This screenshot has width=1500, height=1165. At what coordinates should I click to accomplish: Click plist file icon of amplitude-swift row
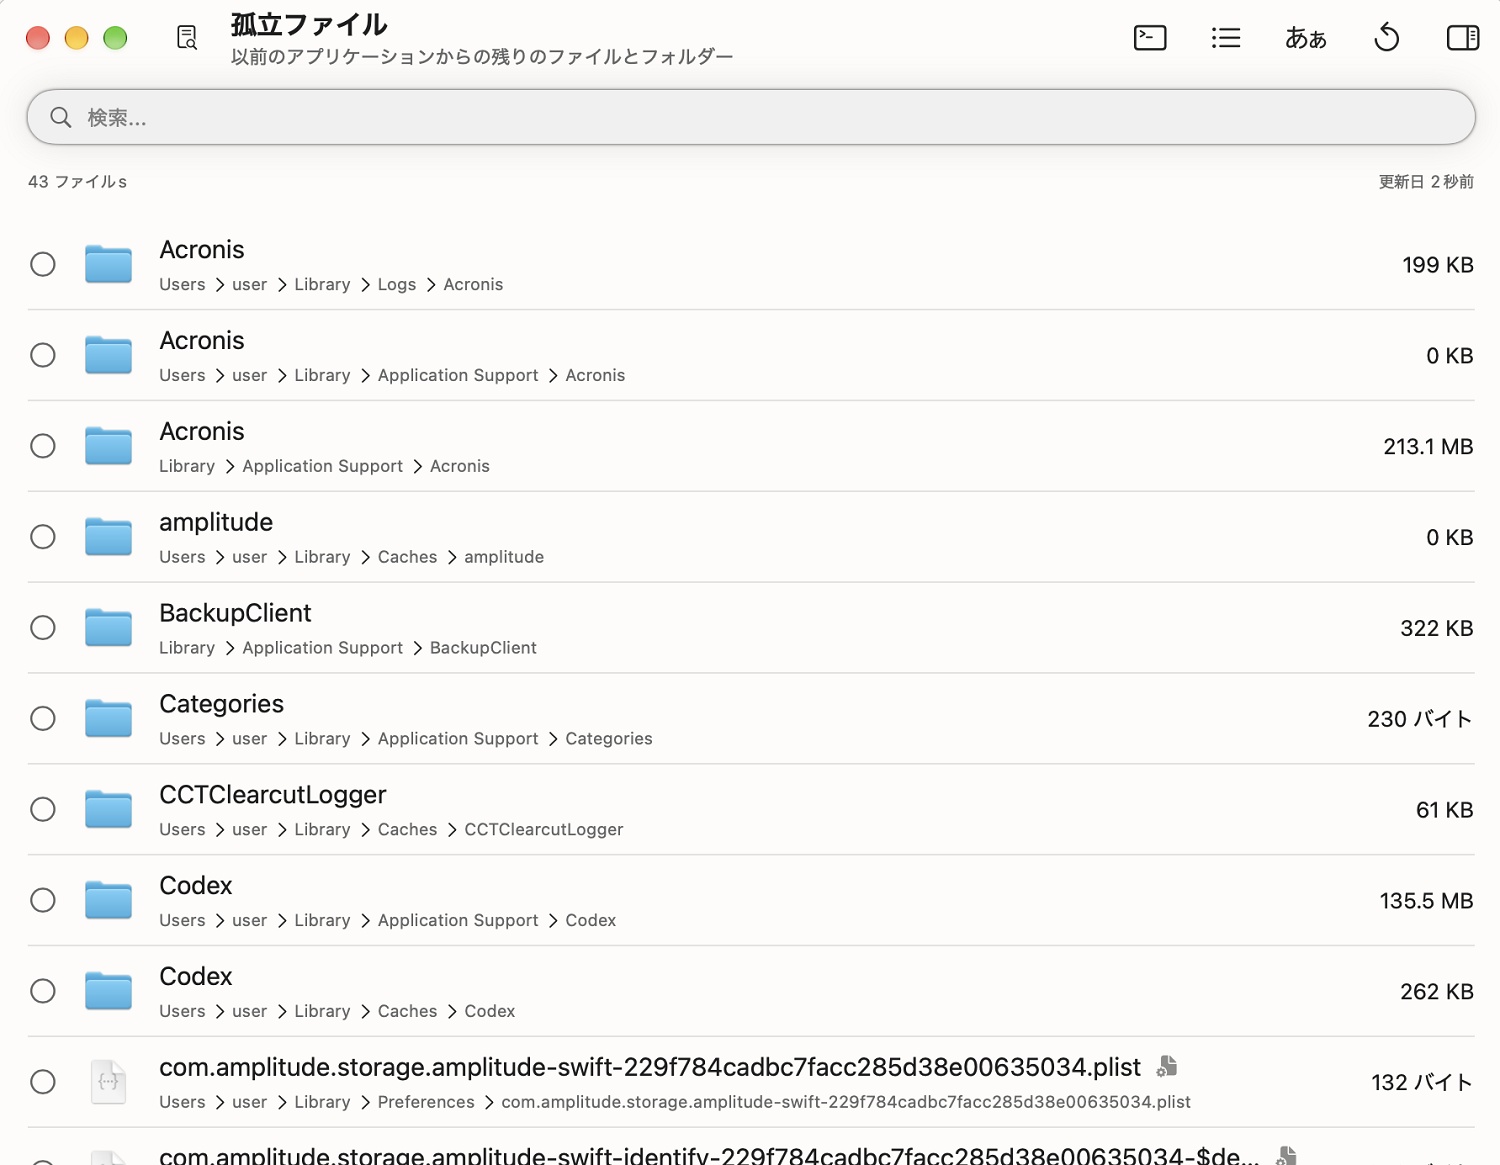[x=108, y=1082]
